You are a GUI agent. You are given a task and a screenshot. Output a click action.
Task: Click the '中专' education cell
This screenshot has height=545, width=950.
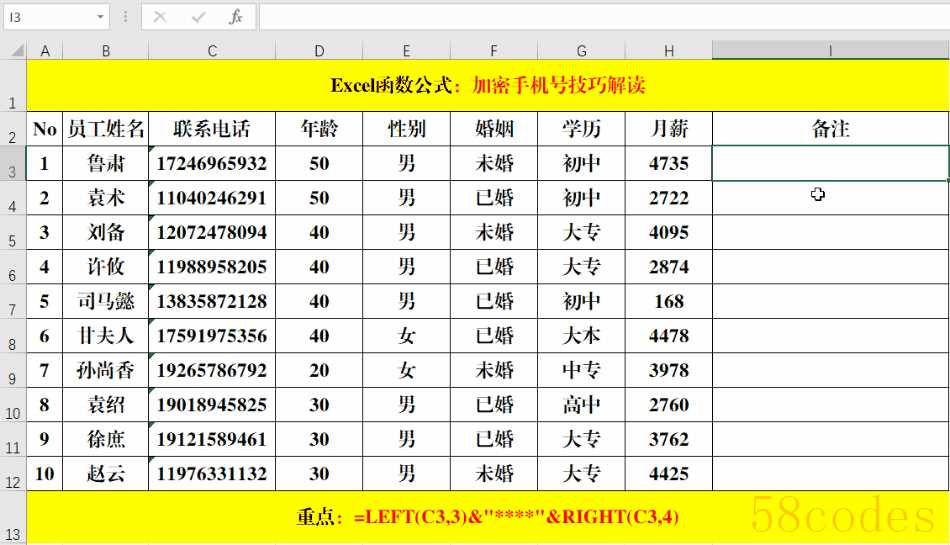pyautogui.click(x=581, y=370)
